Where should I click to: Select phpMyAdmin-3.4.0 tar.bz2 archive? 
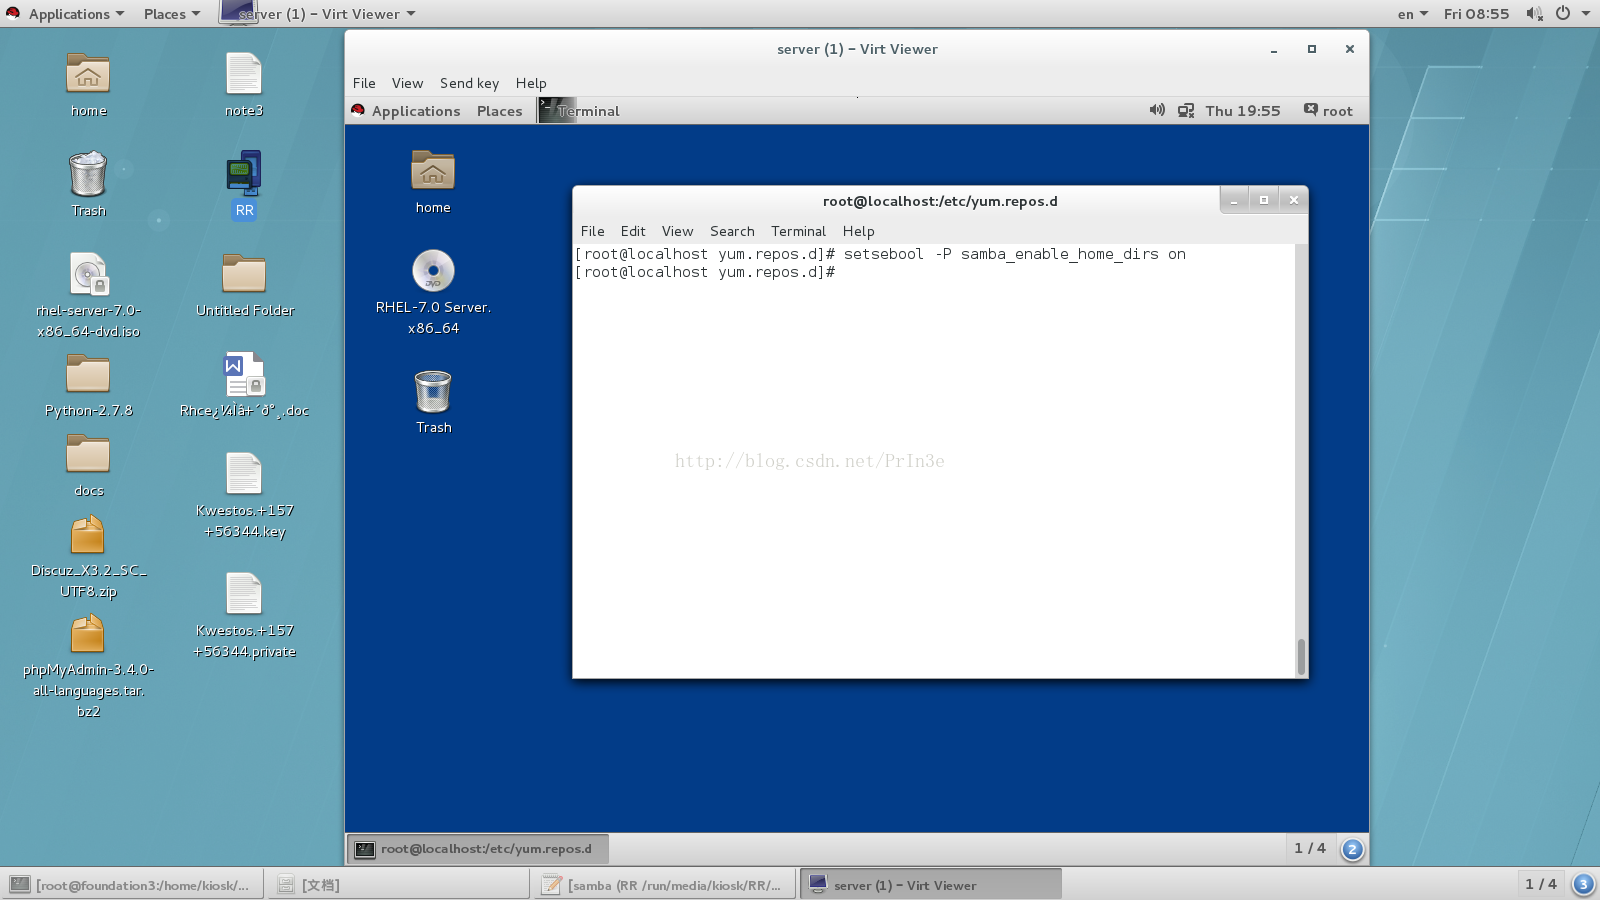pyautogui.click(x=88, y=634)
